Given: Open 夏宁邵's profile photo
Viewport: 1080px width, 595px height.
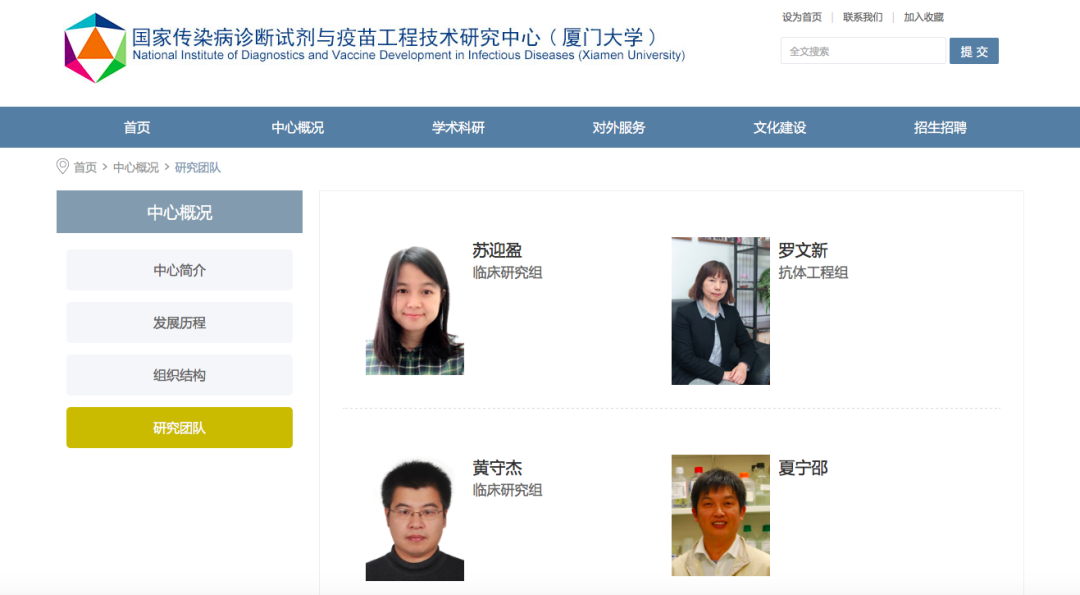Looking at the screenshot, I should tap(720, 515).
